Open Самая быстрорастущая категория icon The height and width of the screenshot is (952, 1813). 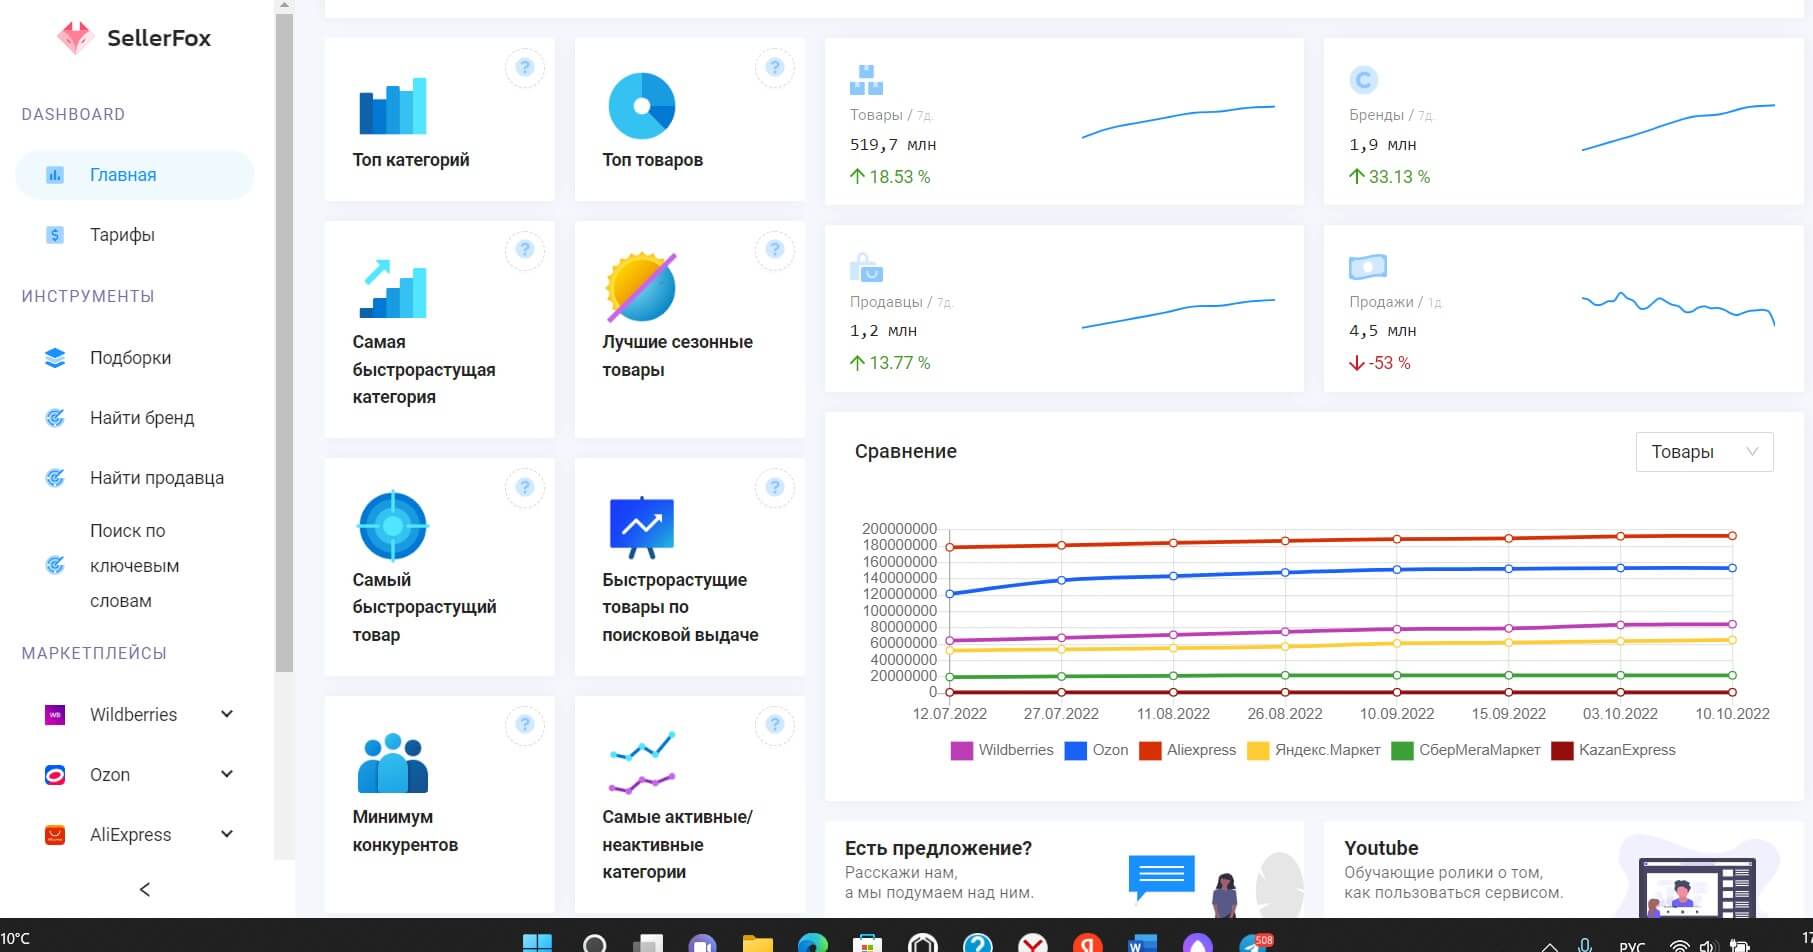pyautogui.click(x=393, y=288)
